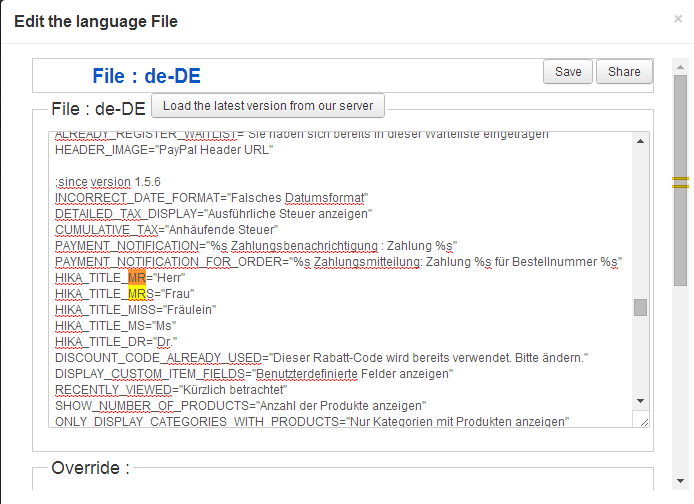Jump to yellow search match marker on scrollbar
Screen dimensions: 694x504
pos(680,182)
